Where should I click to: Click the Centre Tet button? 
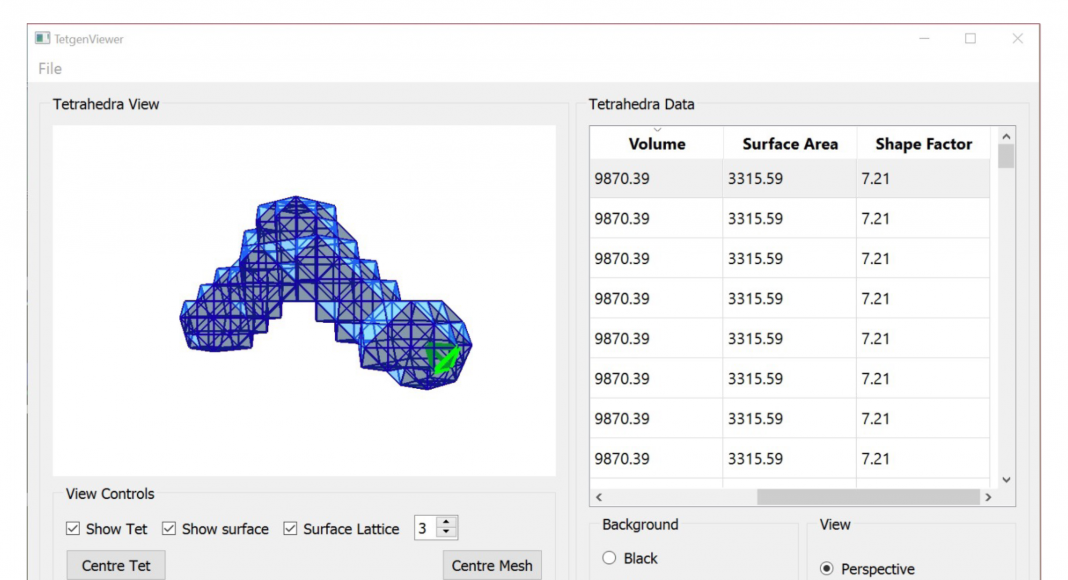pos(116,566)
